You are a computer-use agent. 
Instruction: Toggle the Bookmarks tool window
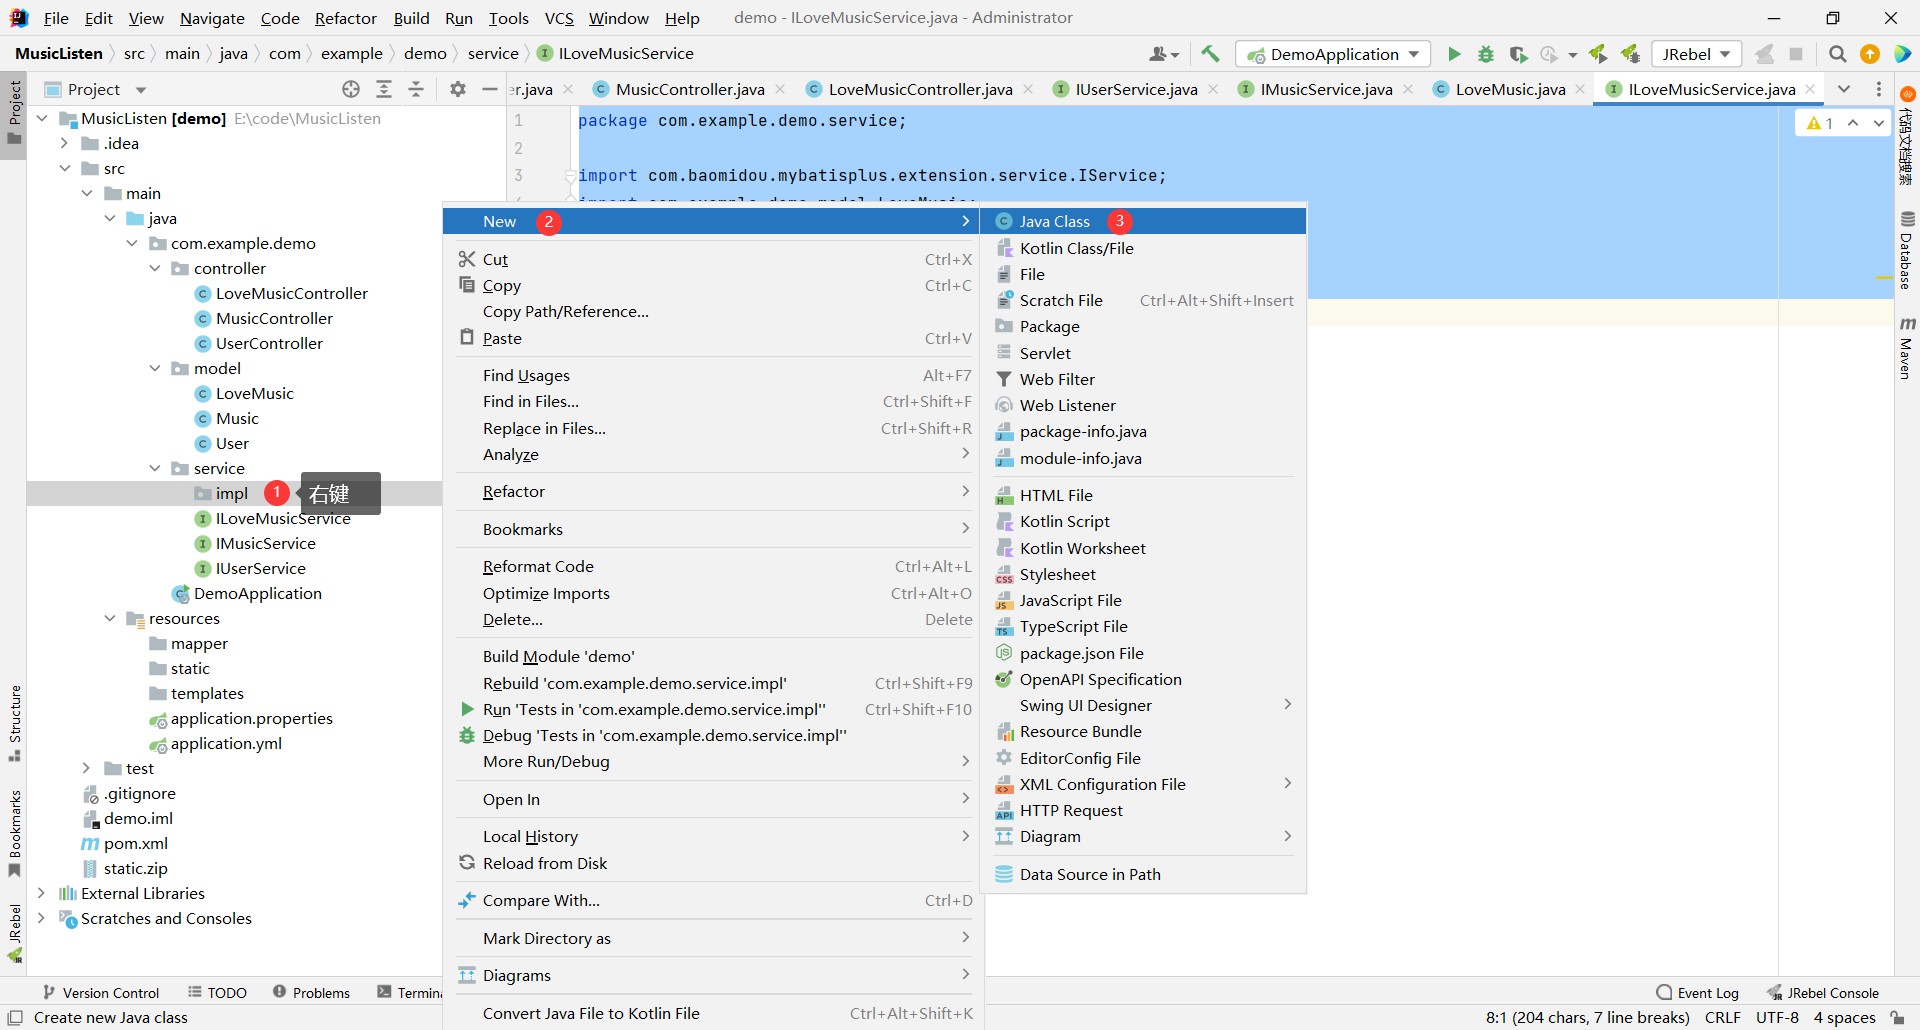point(14,833)
